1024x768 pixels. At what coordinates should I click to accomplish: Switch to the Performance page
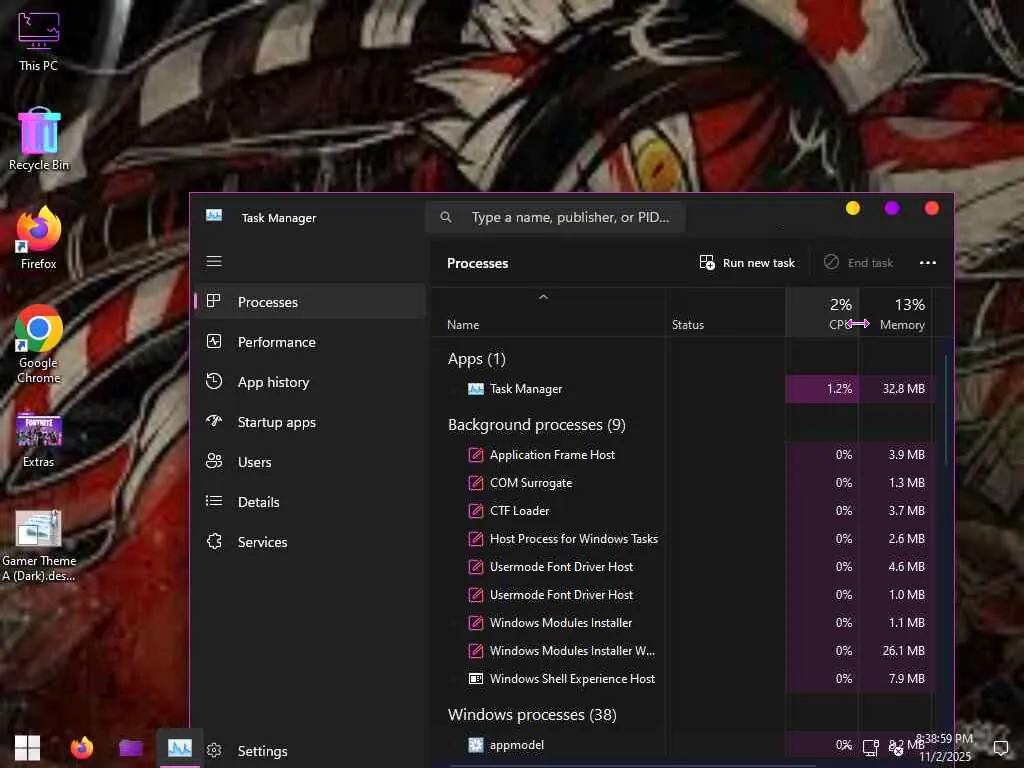coord(311,342)
